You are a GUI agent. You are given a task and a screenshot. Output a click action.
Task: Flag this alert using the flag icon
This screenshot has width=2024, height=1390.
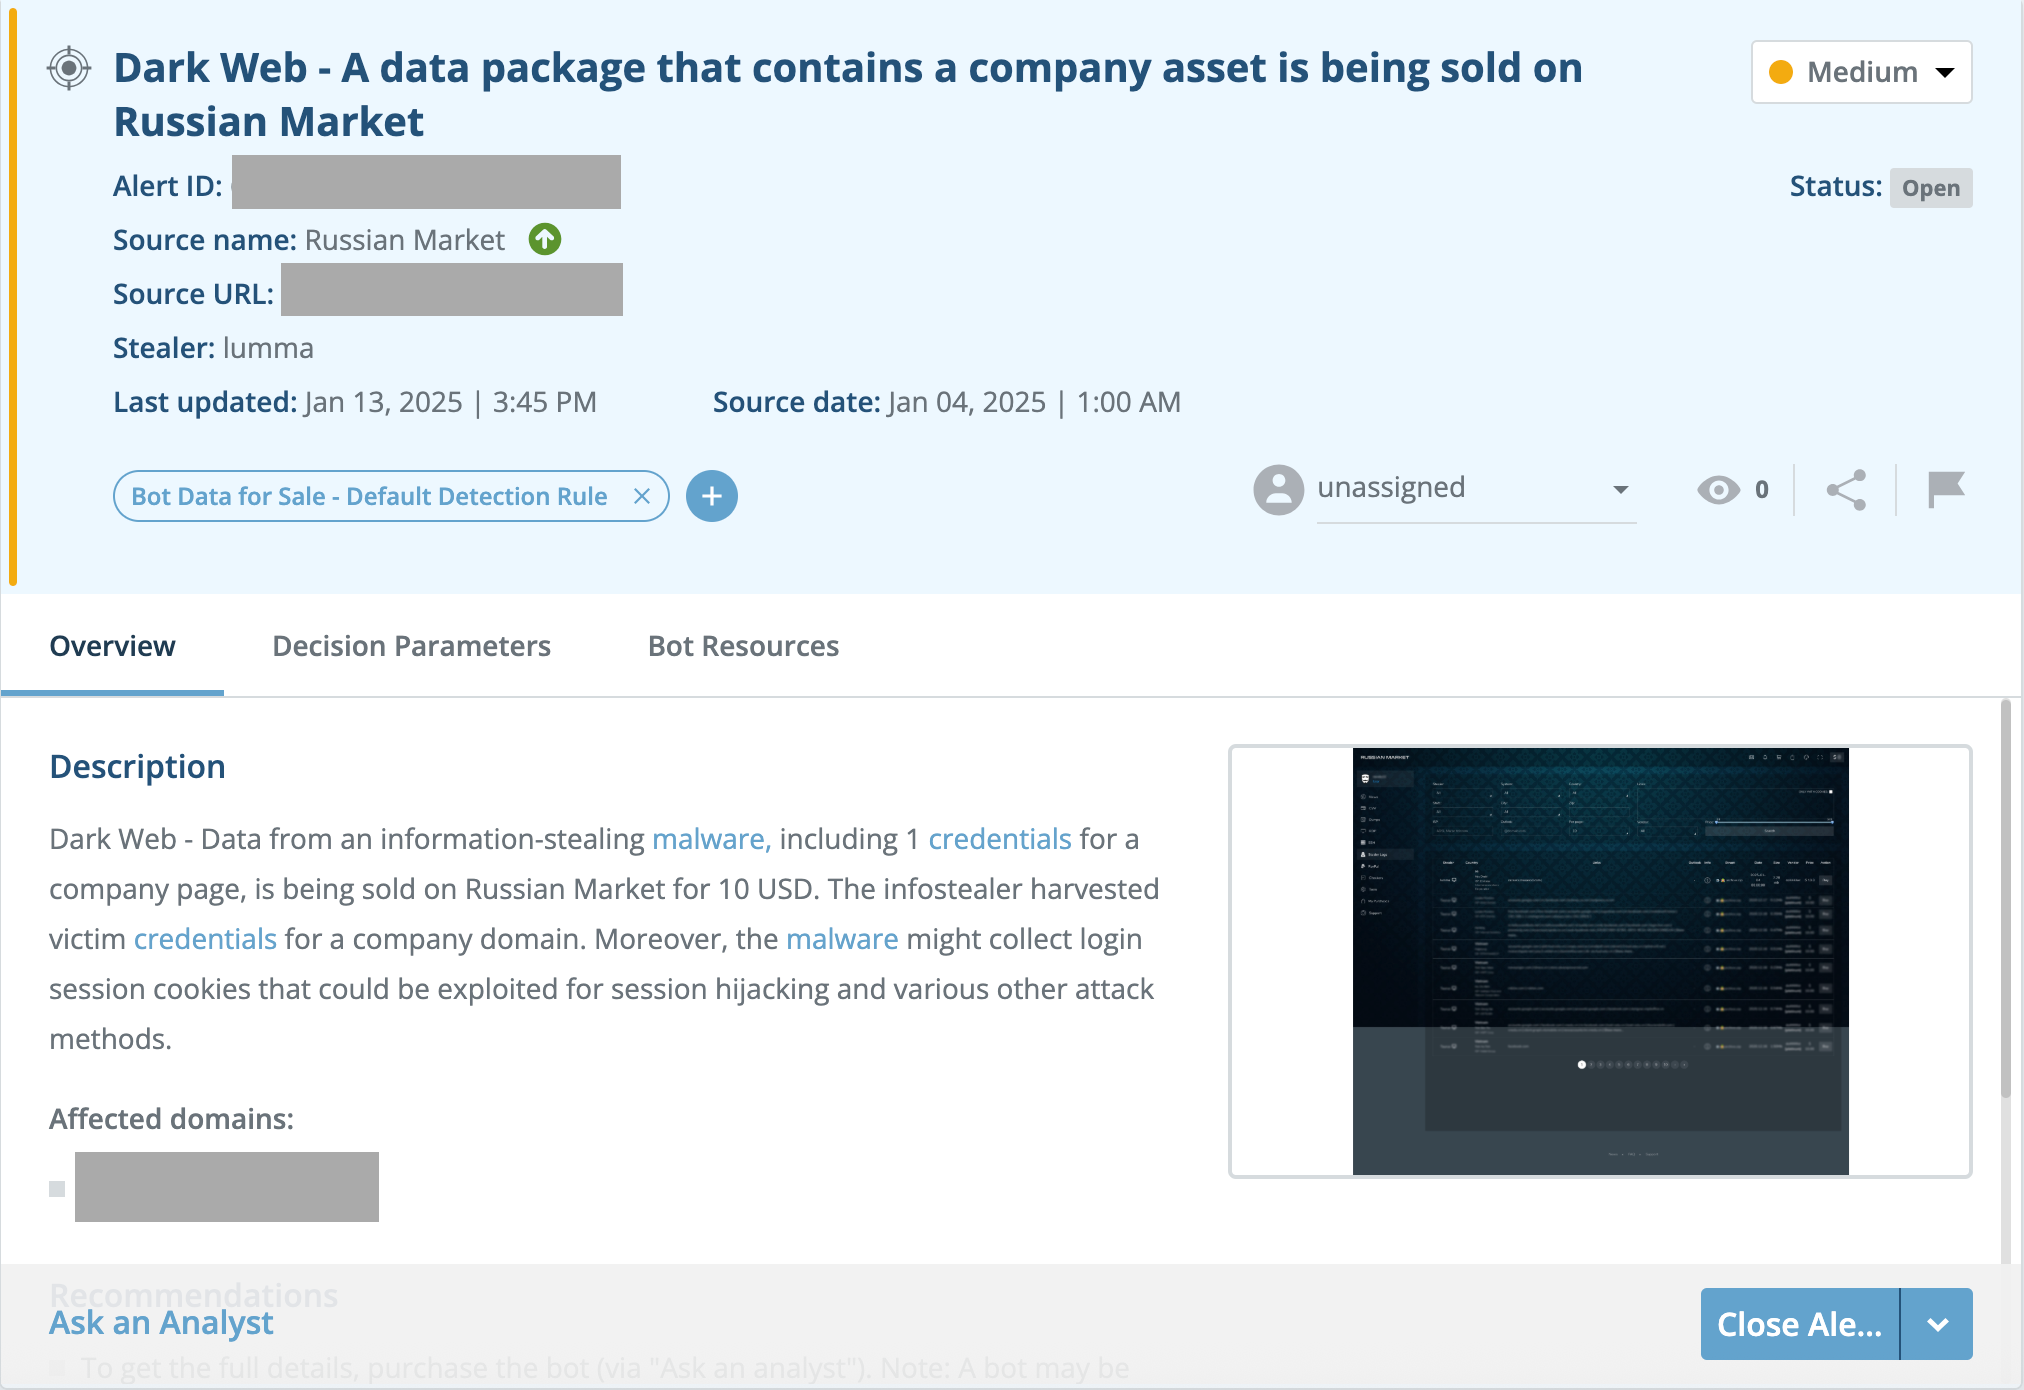click(x=1945, y=489)
